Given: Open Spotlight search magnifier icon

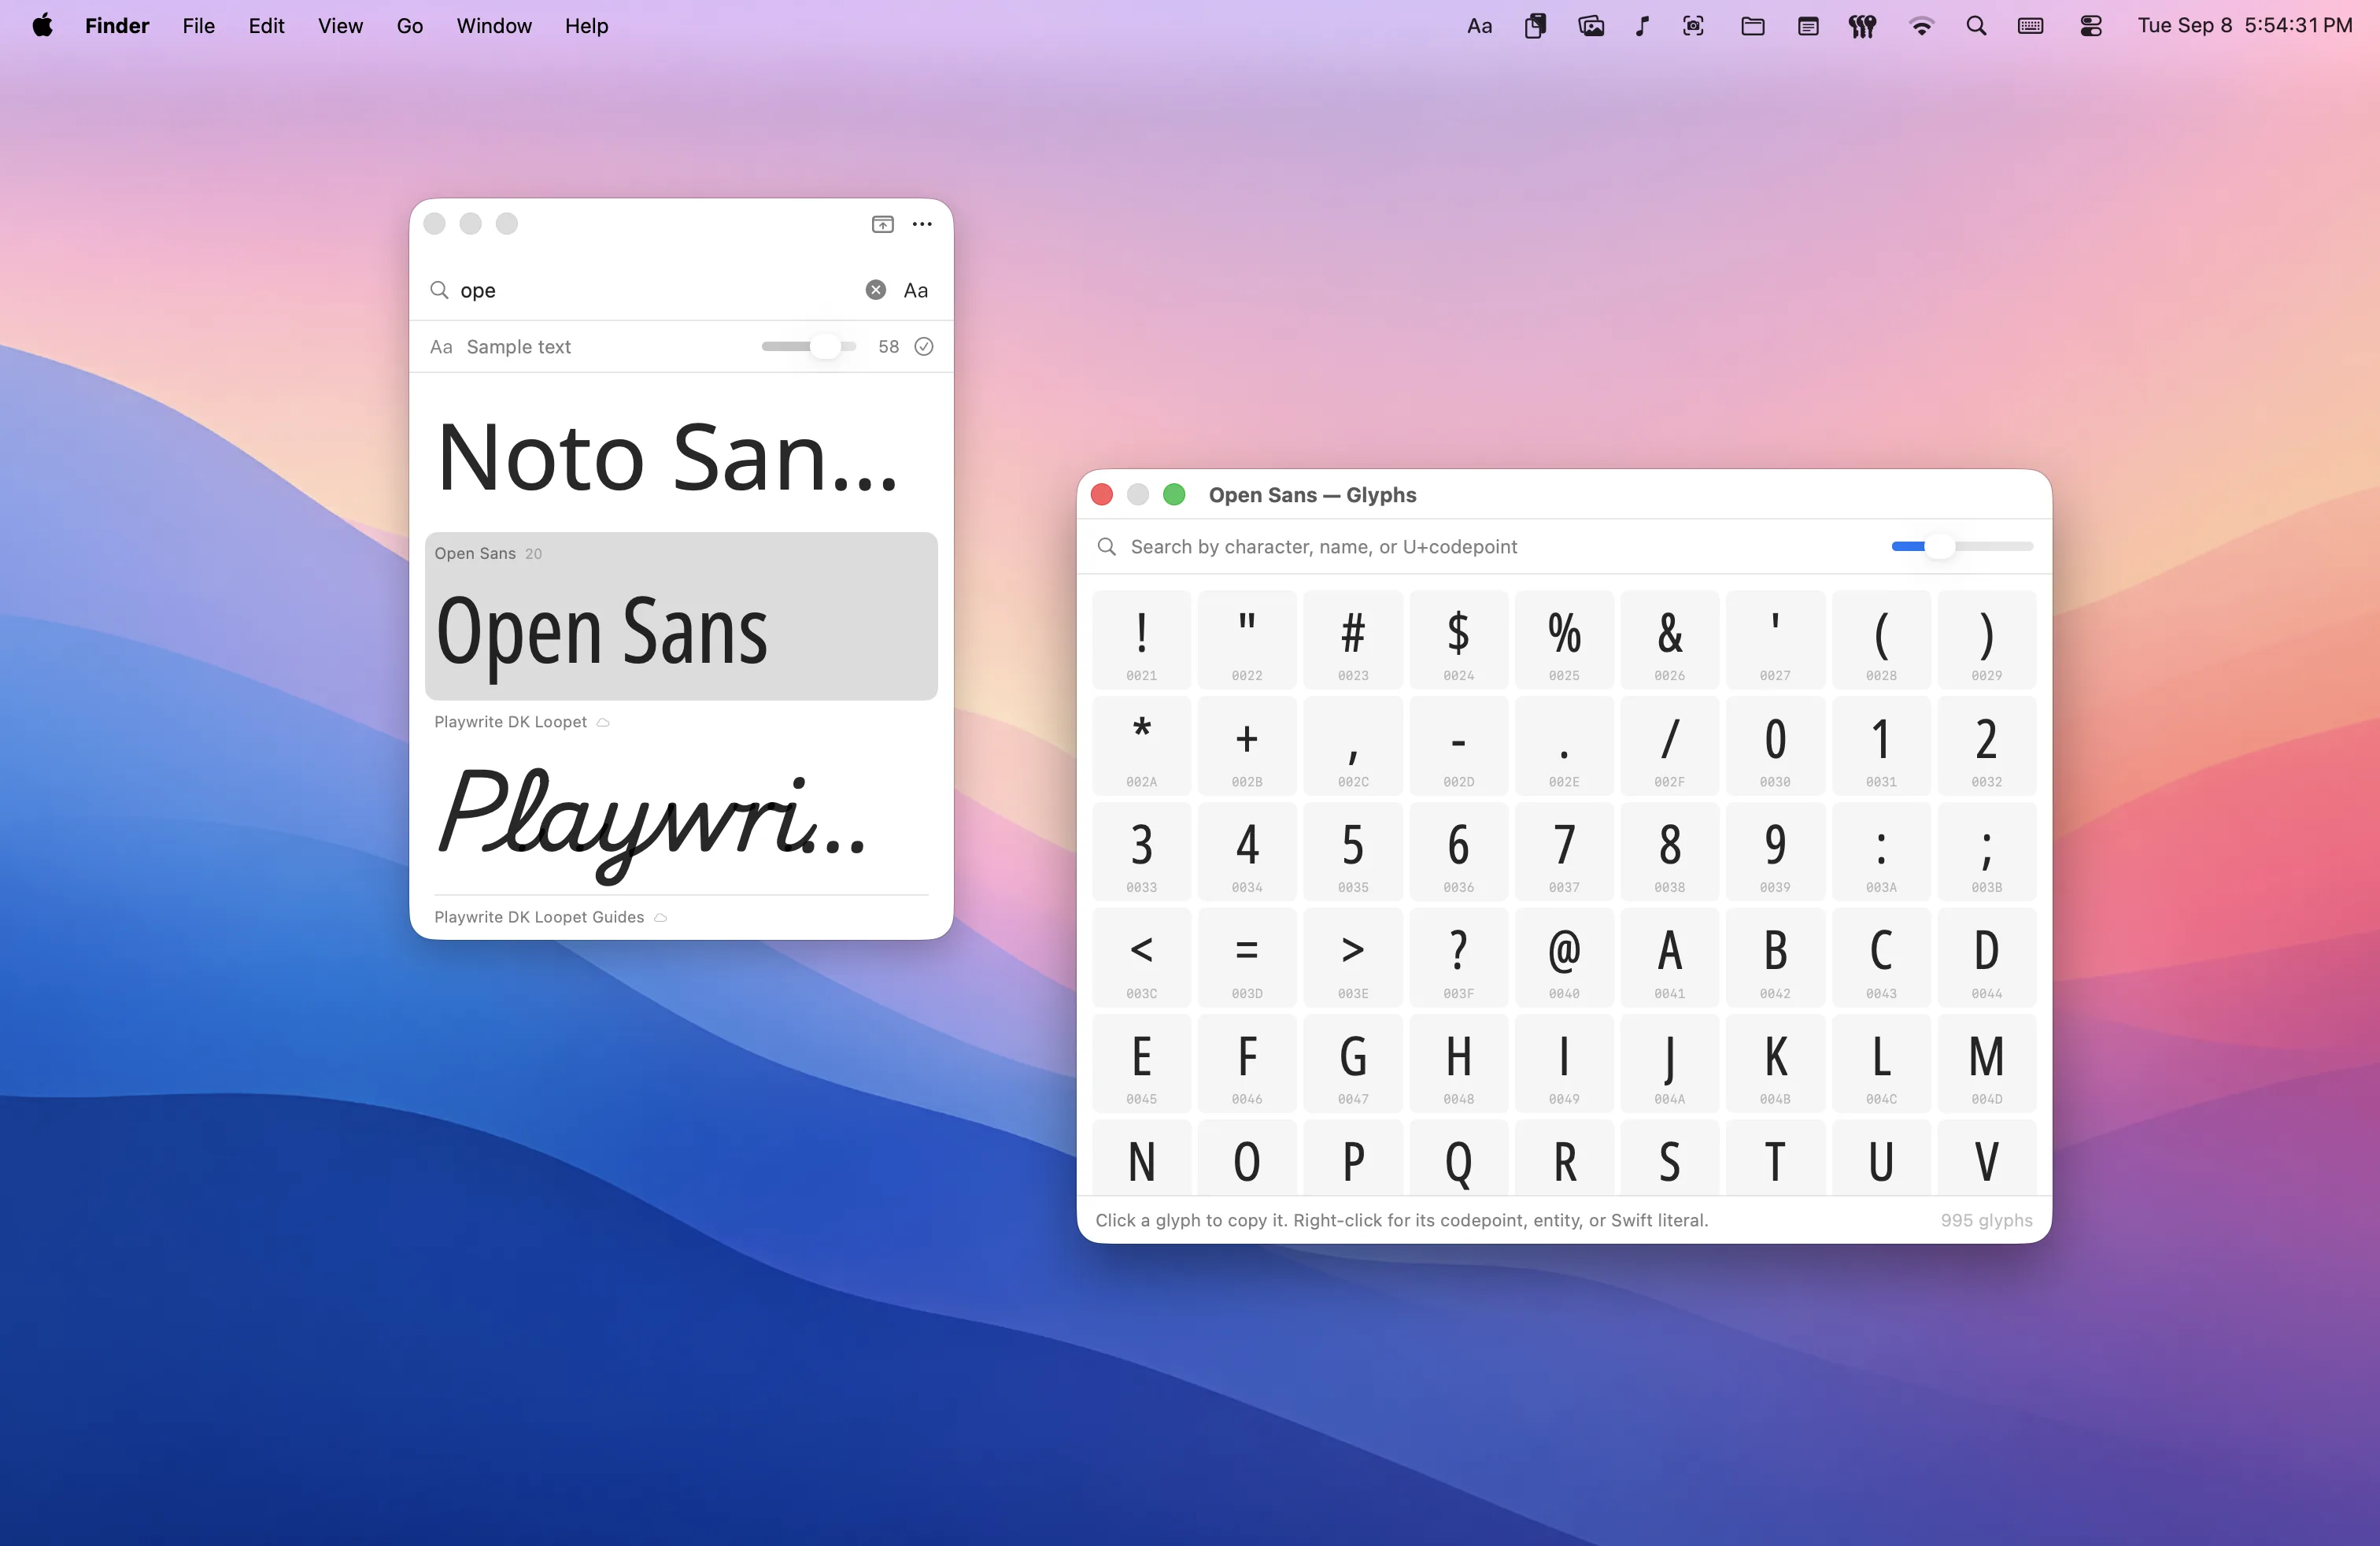Looking at the screenshot, I should click(1976, 26).
